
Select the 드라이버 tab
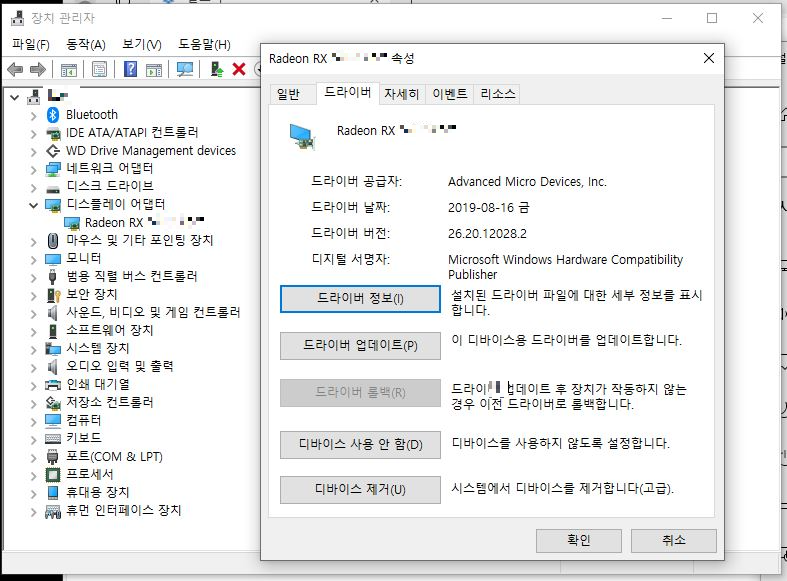(x=347, y=93)
